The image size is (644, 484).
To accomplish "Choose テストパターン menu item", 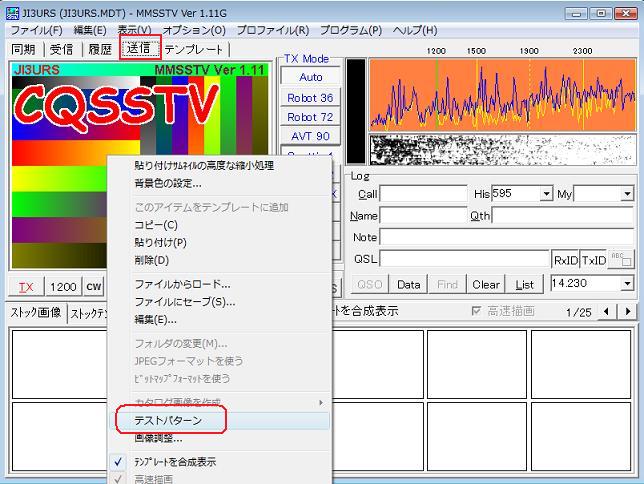I will tap(220, 420).
